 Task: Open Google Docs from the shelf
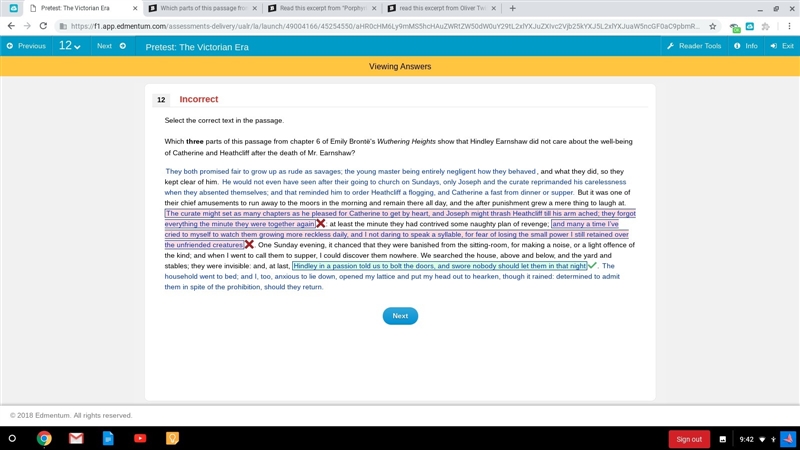pyautogui.click(x=108, y=438)
